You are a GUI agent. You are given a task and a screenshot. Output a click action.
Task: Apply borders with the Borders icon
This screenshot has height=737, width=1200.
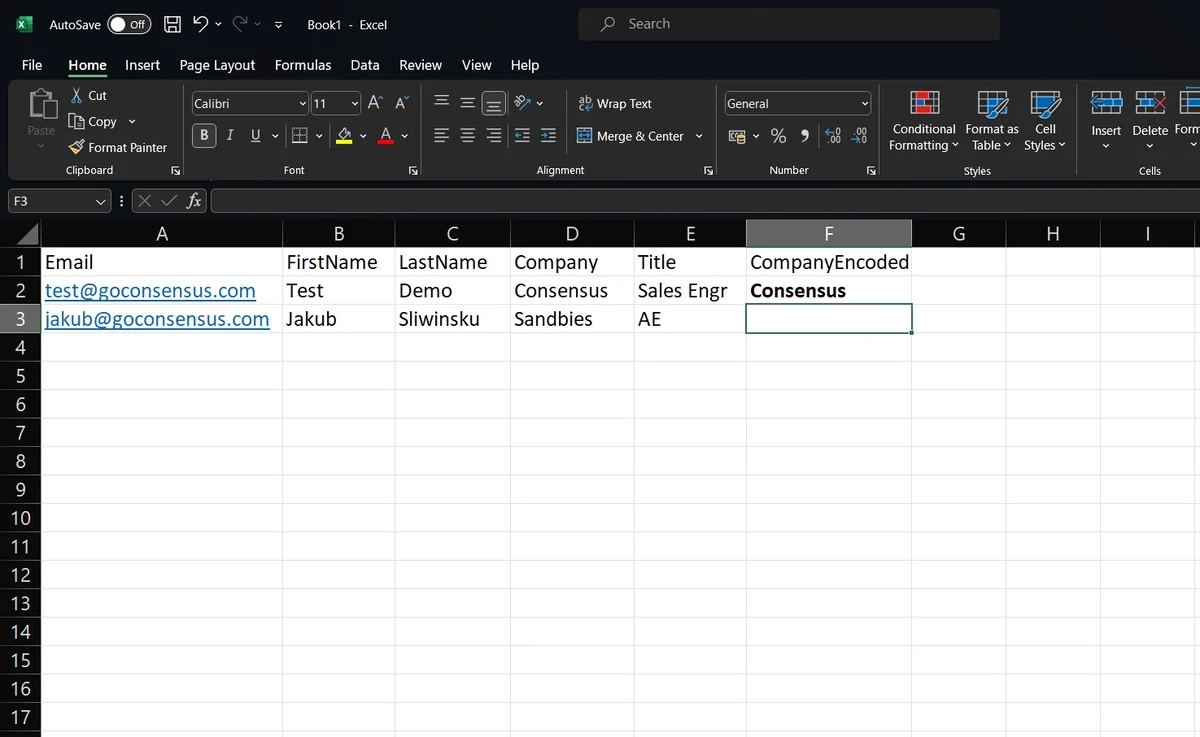[x=299, y=135]
